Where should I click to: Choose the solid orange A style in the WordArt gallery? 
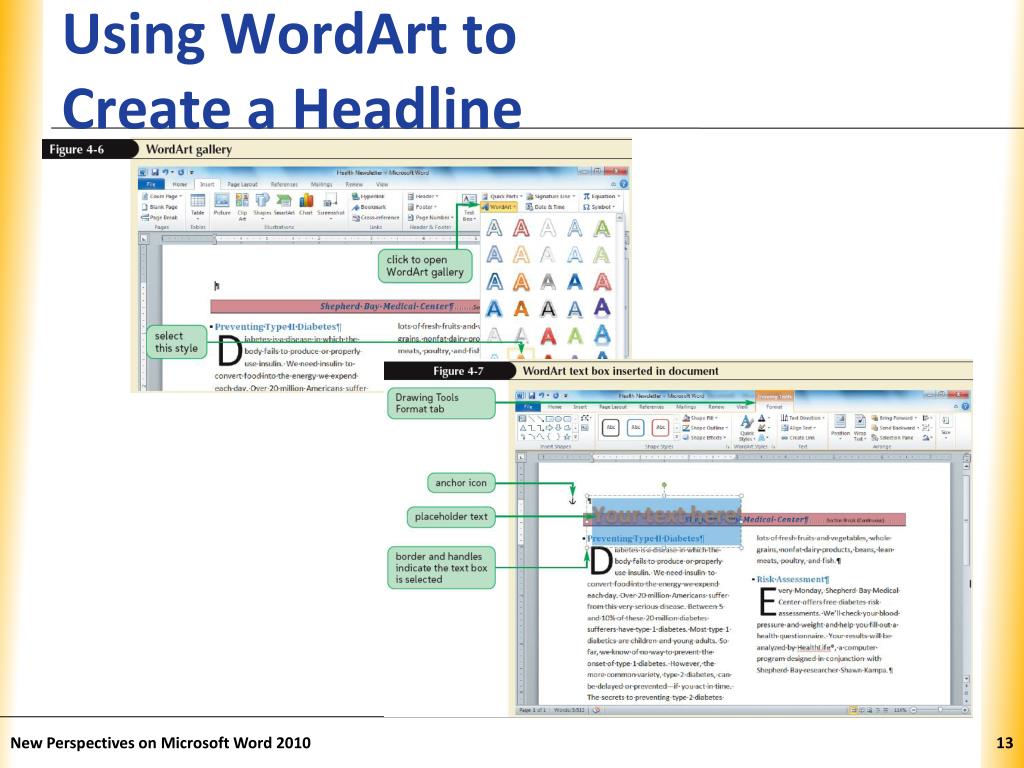click(520, 308)
